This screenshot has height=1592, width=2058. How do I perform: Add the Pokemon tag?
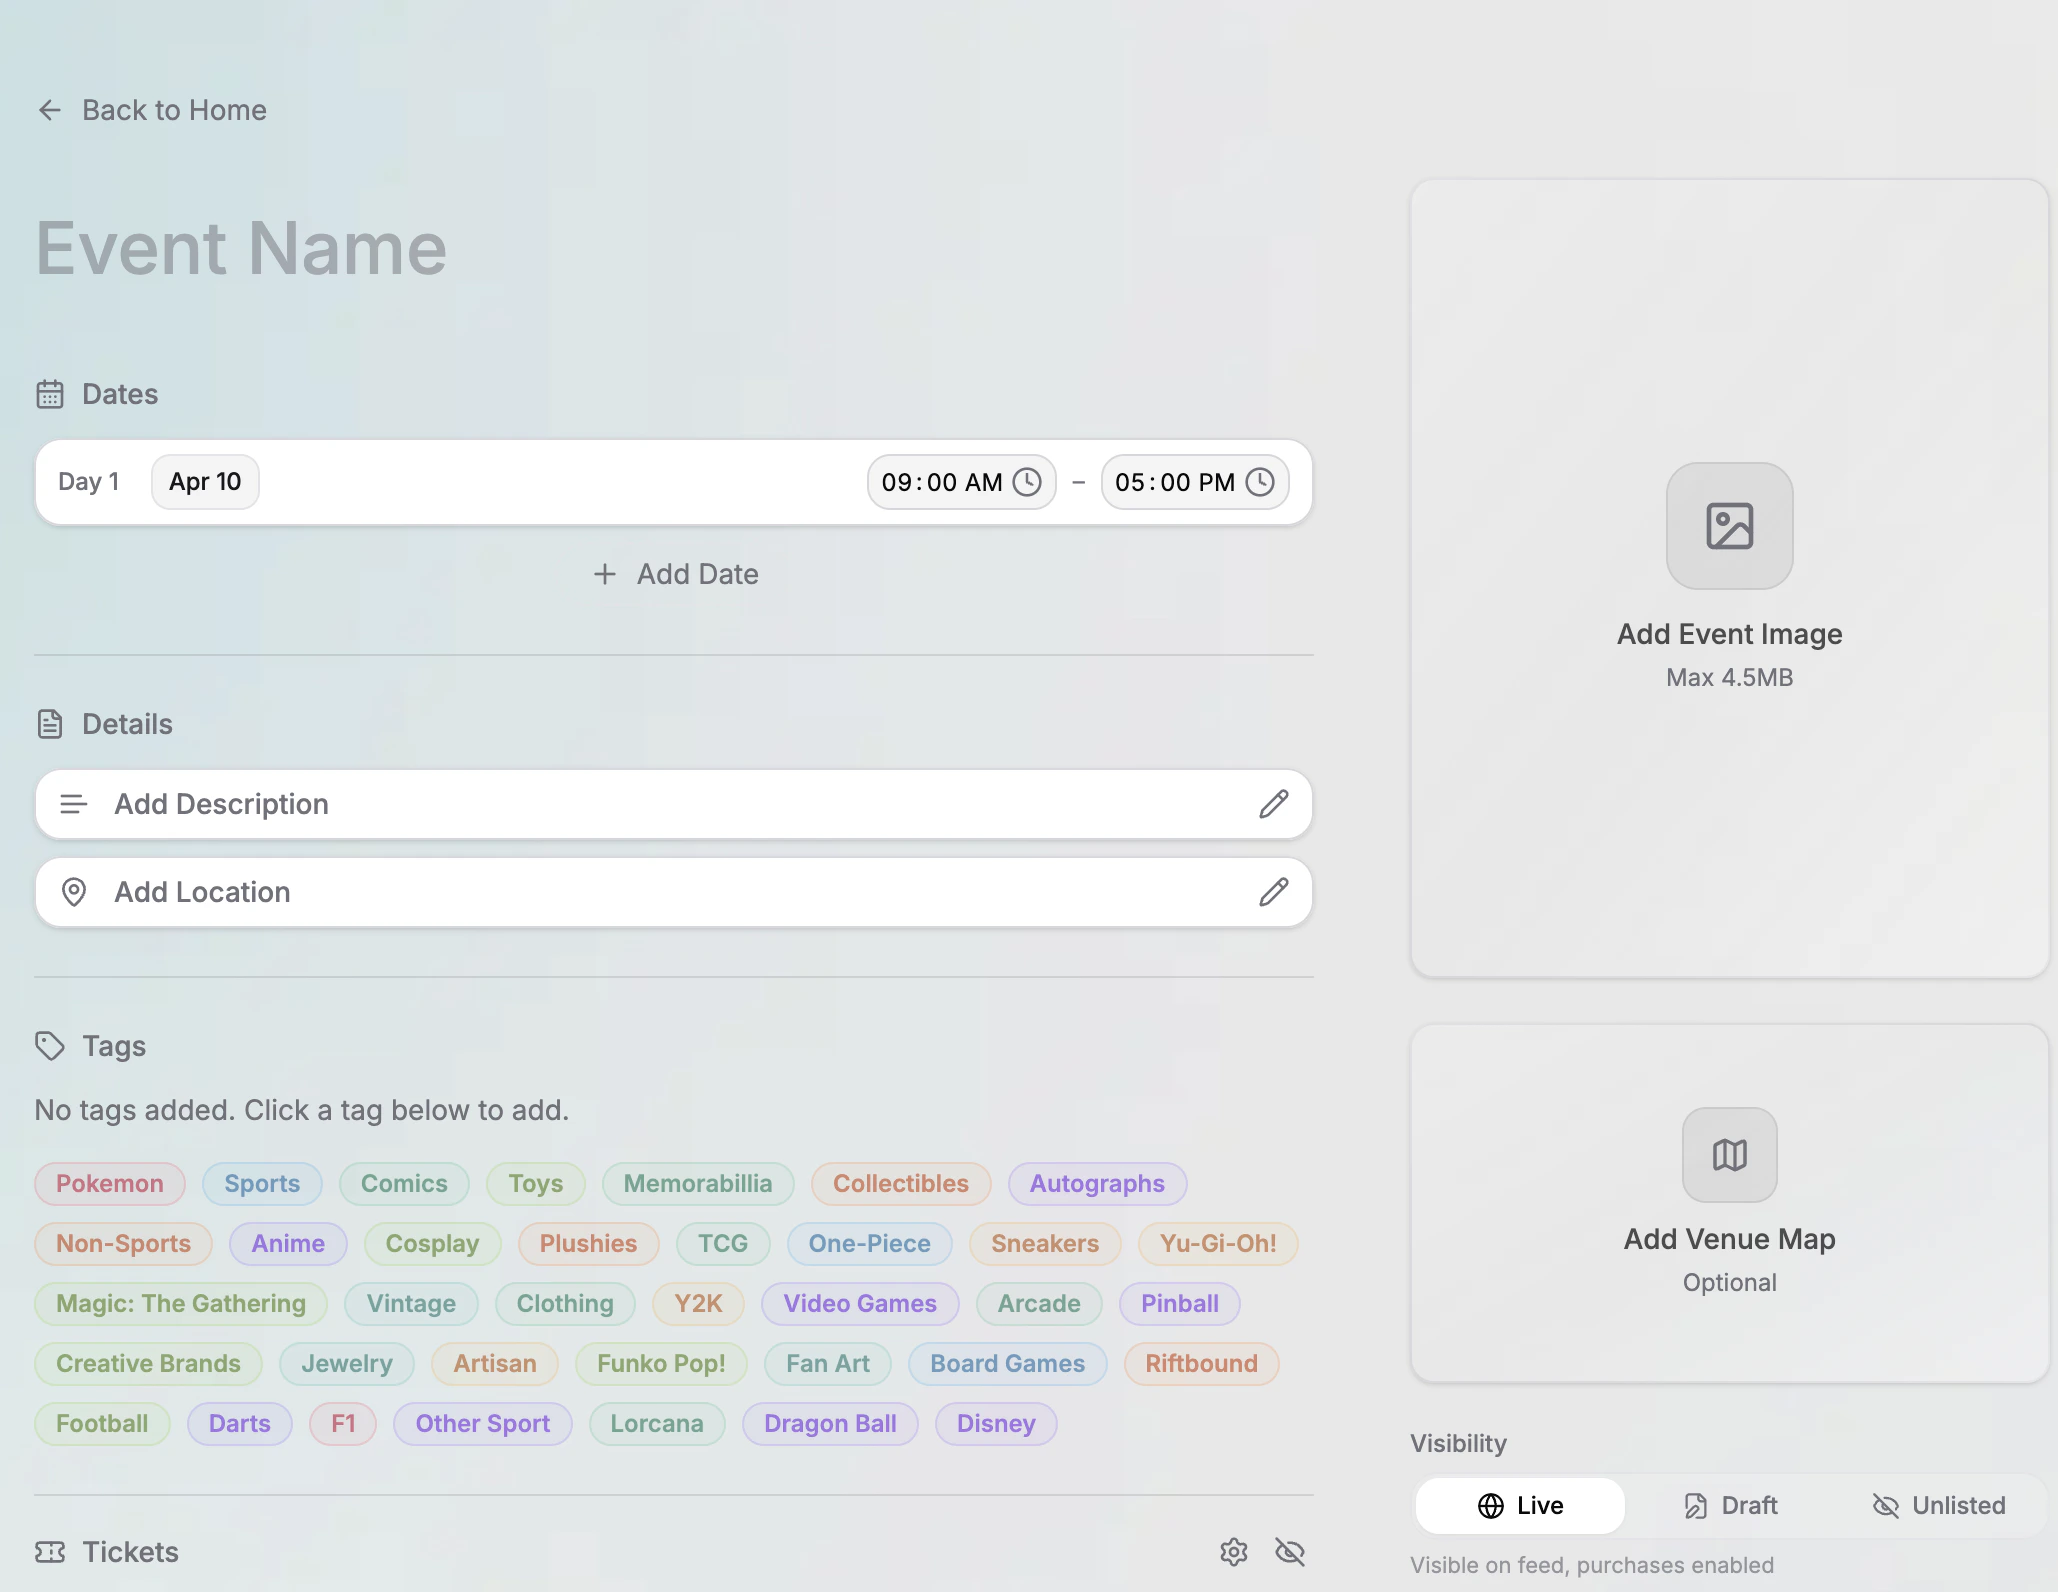pos(110,1184)
